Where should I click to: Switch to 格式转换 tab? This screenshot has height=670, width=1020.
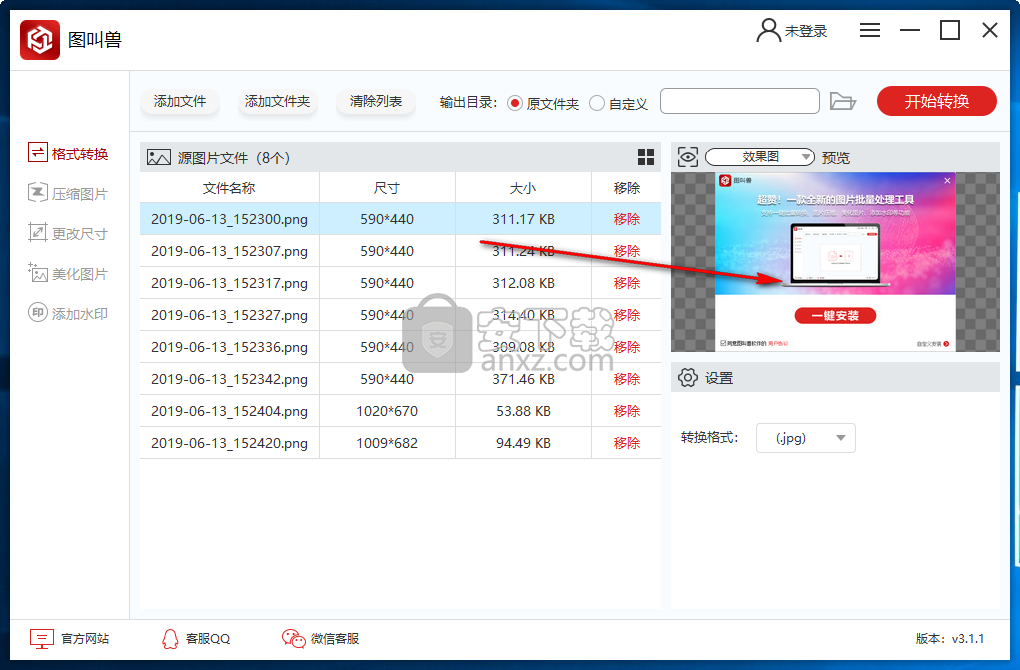(x=68, y=154)
